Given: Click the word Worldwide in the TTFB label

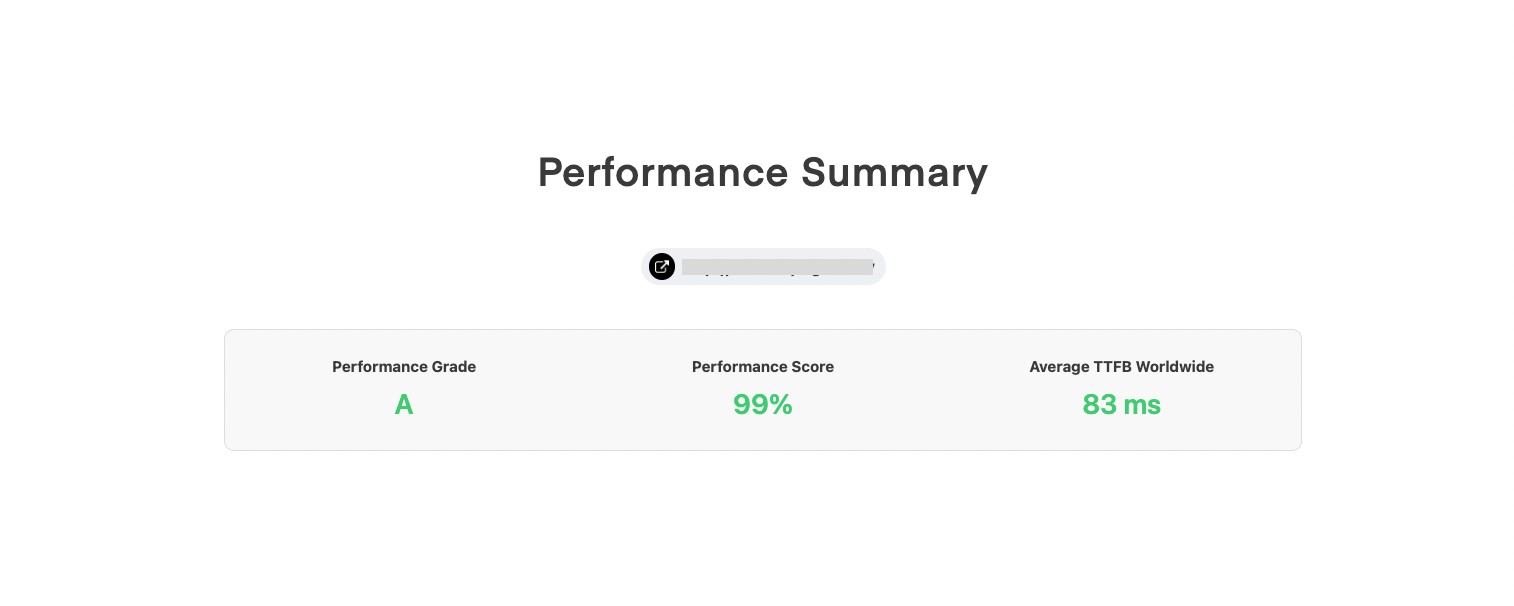Looking at the screenshot, I should 1178,367.
